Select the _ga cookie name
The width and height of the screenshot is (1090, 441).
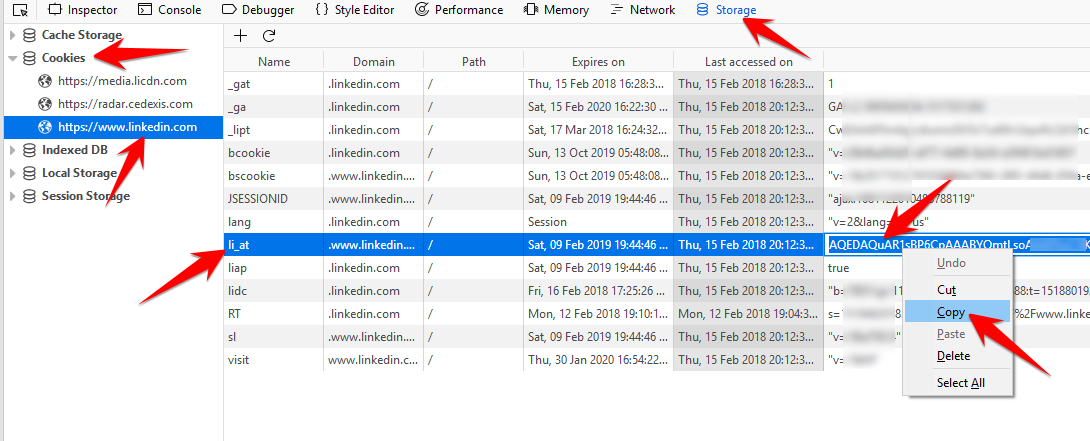pyautogui.click(x=236, y=107)
